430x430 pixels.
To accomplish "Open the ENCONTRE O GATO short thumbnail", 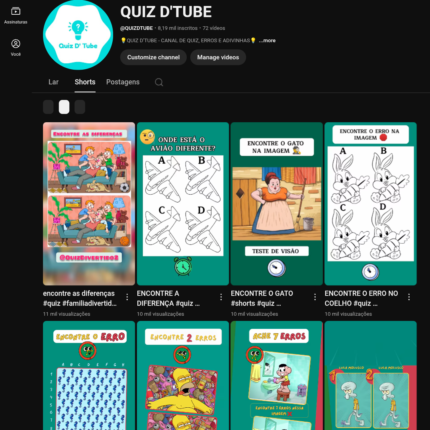I will (x=277, y=204).
